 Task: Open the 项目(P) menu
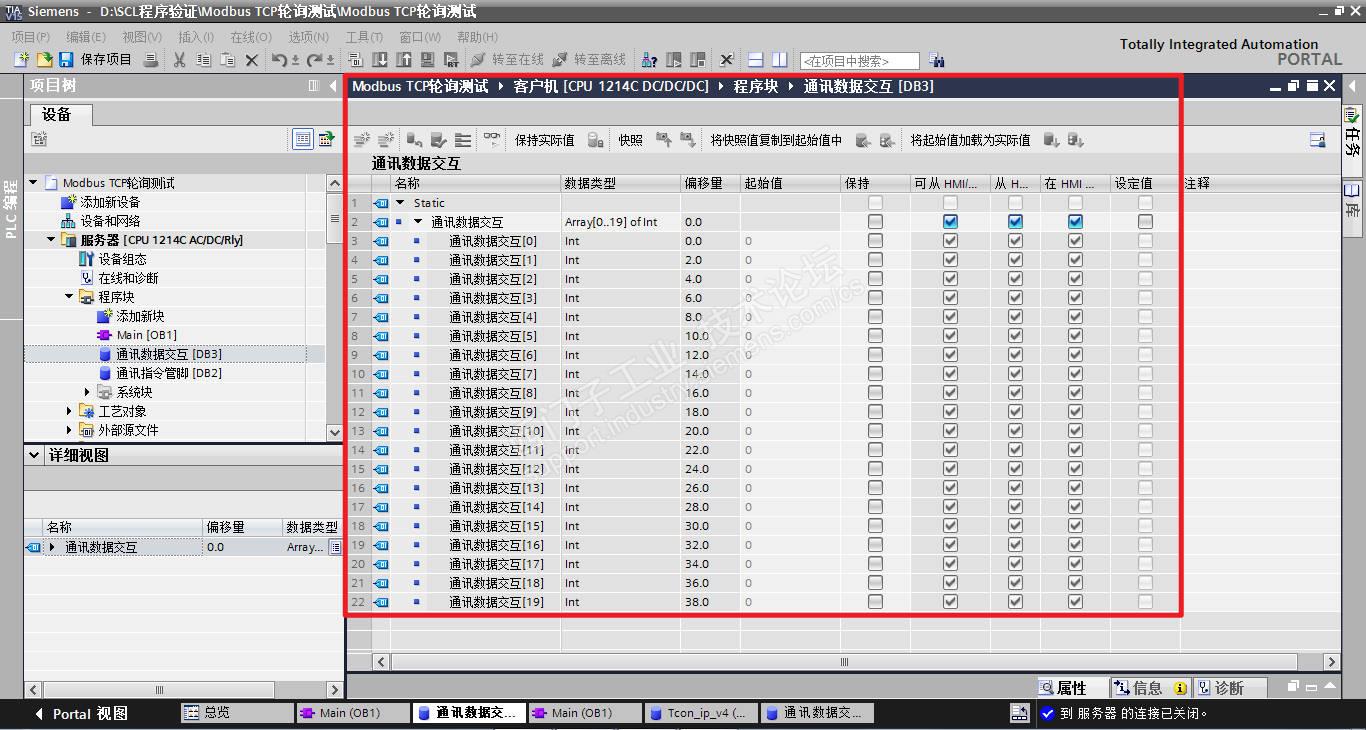pos(31,37)
